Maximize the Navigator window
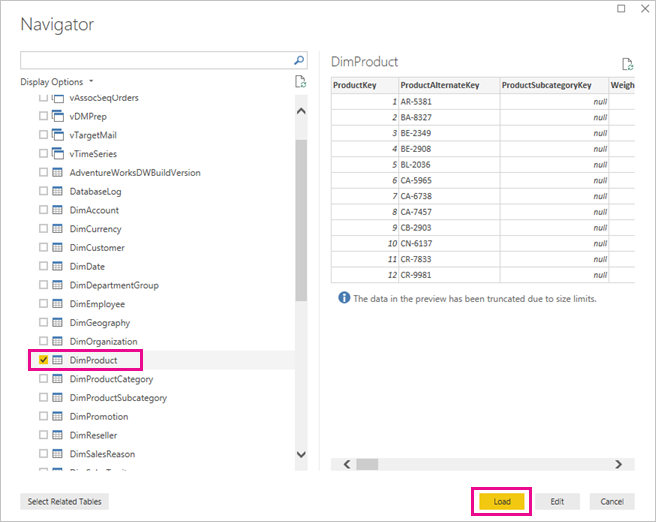 (x=621, y=8)
